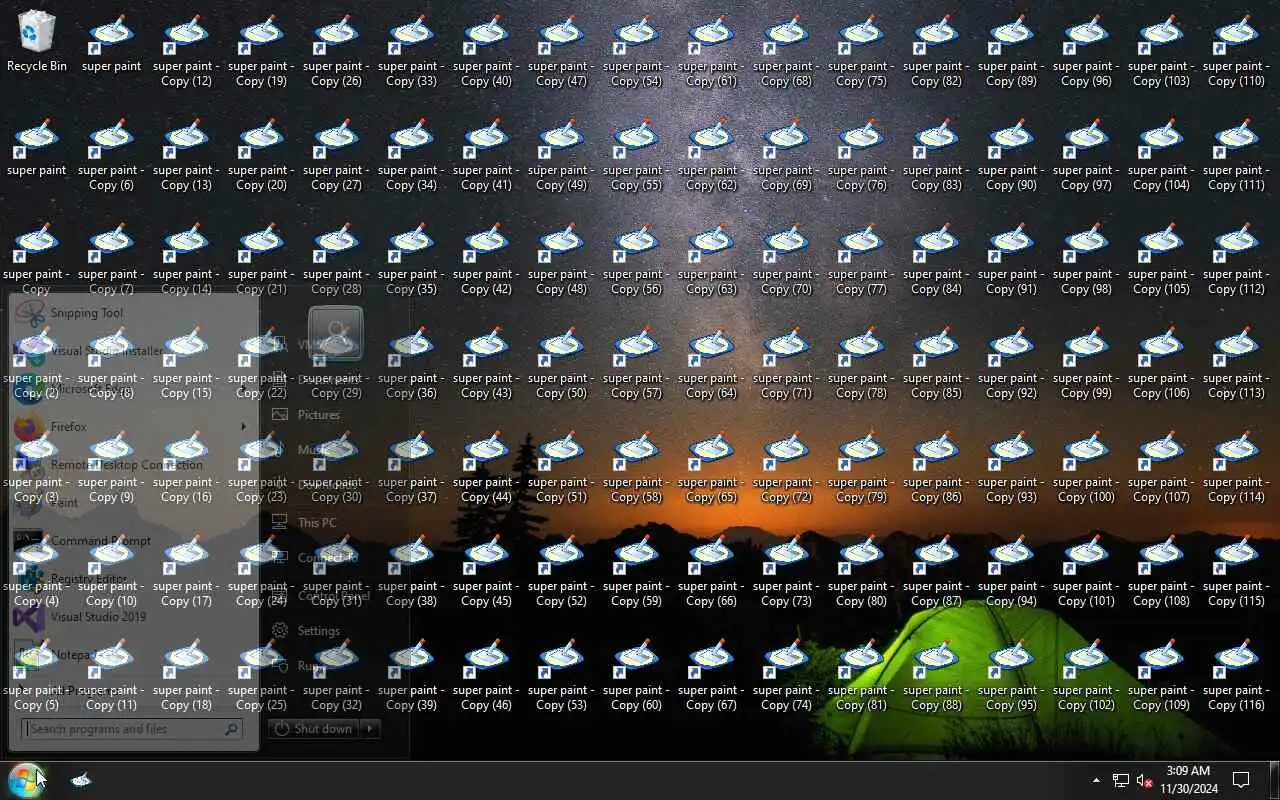
Task: Expand shut down options arrow
Action: point(370,729)
